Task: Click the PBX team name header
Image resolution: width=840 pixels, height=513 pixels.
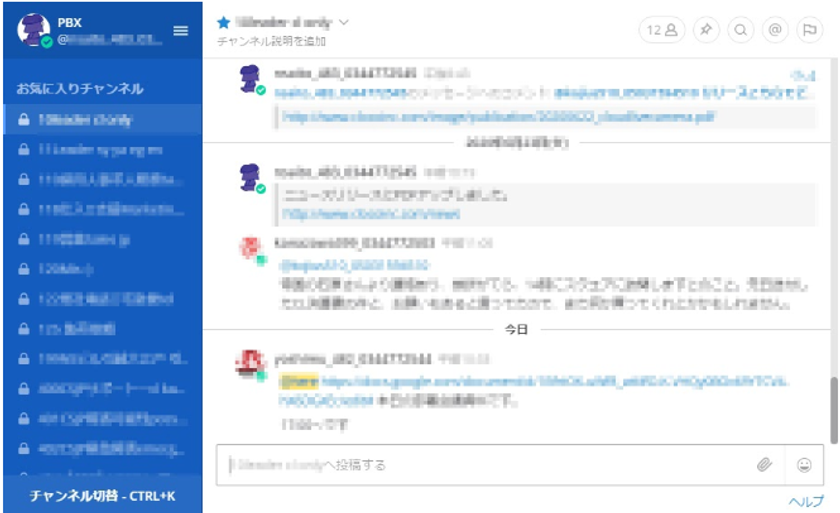Action: (70, 23)
